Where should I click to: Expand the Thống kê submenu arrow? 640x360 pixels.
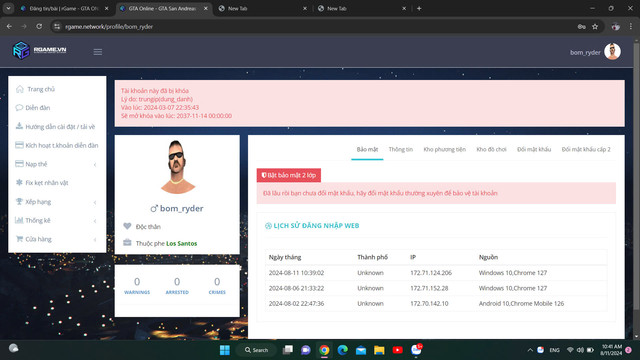95,221
